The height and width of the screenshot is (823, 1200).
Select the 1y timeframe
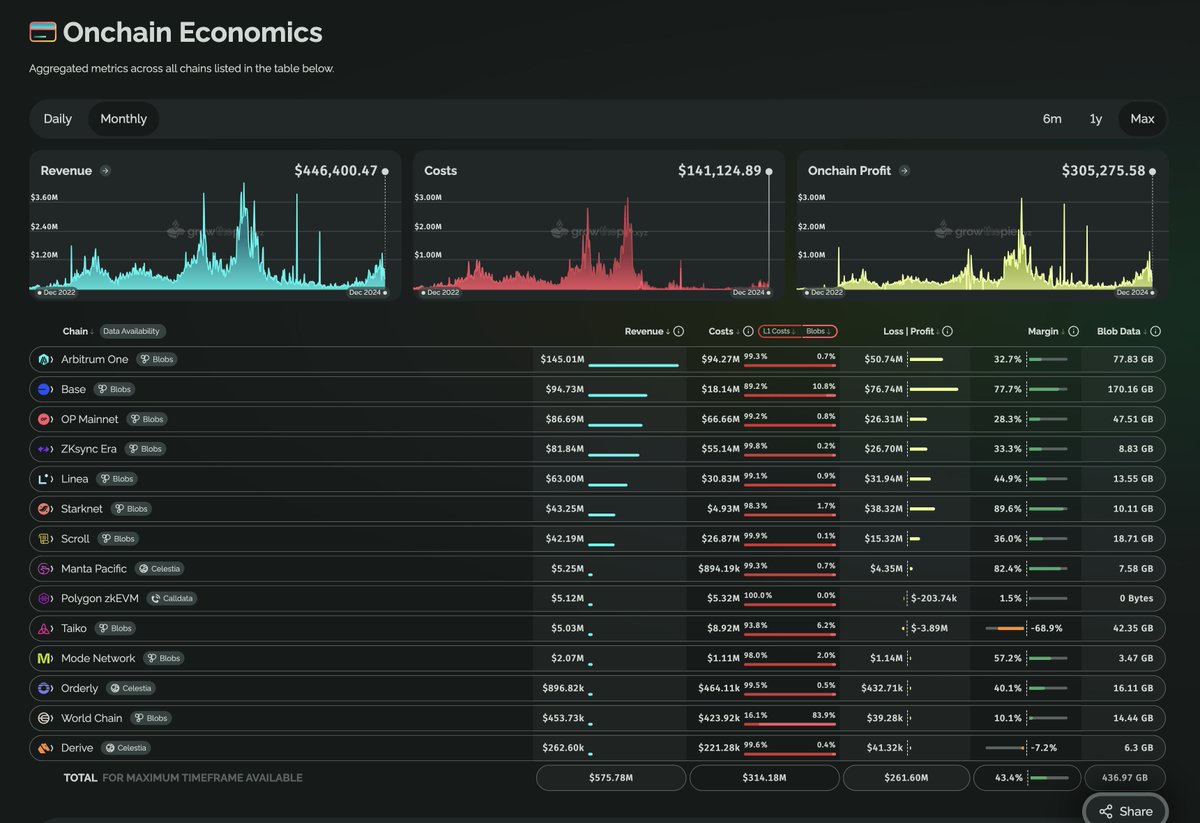[1096, 119]
